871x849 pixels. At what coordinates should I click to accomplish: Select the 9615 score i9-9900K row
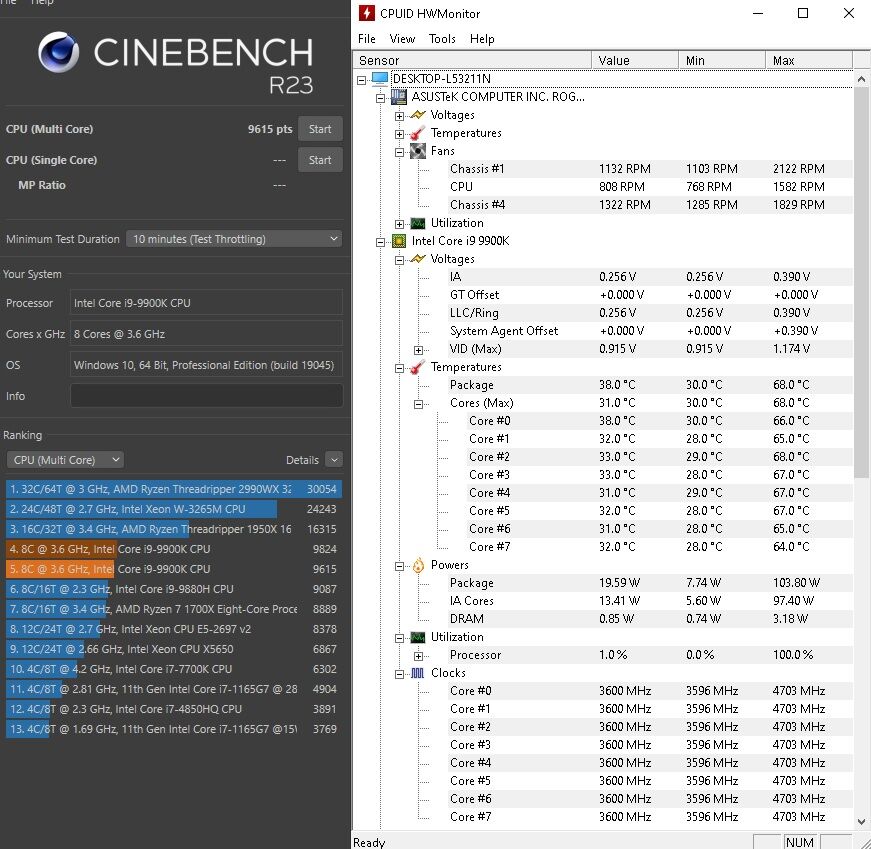[174, 569]
